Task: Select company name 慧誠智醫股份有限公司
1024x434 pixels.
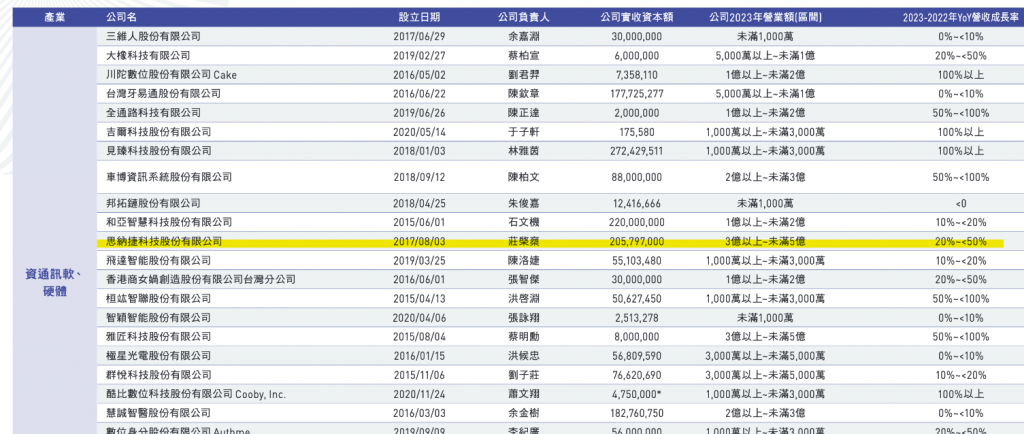Action: (158, 413)
